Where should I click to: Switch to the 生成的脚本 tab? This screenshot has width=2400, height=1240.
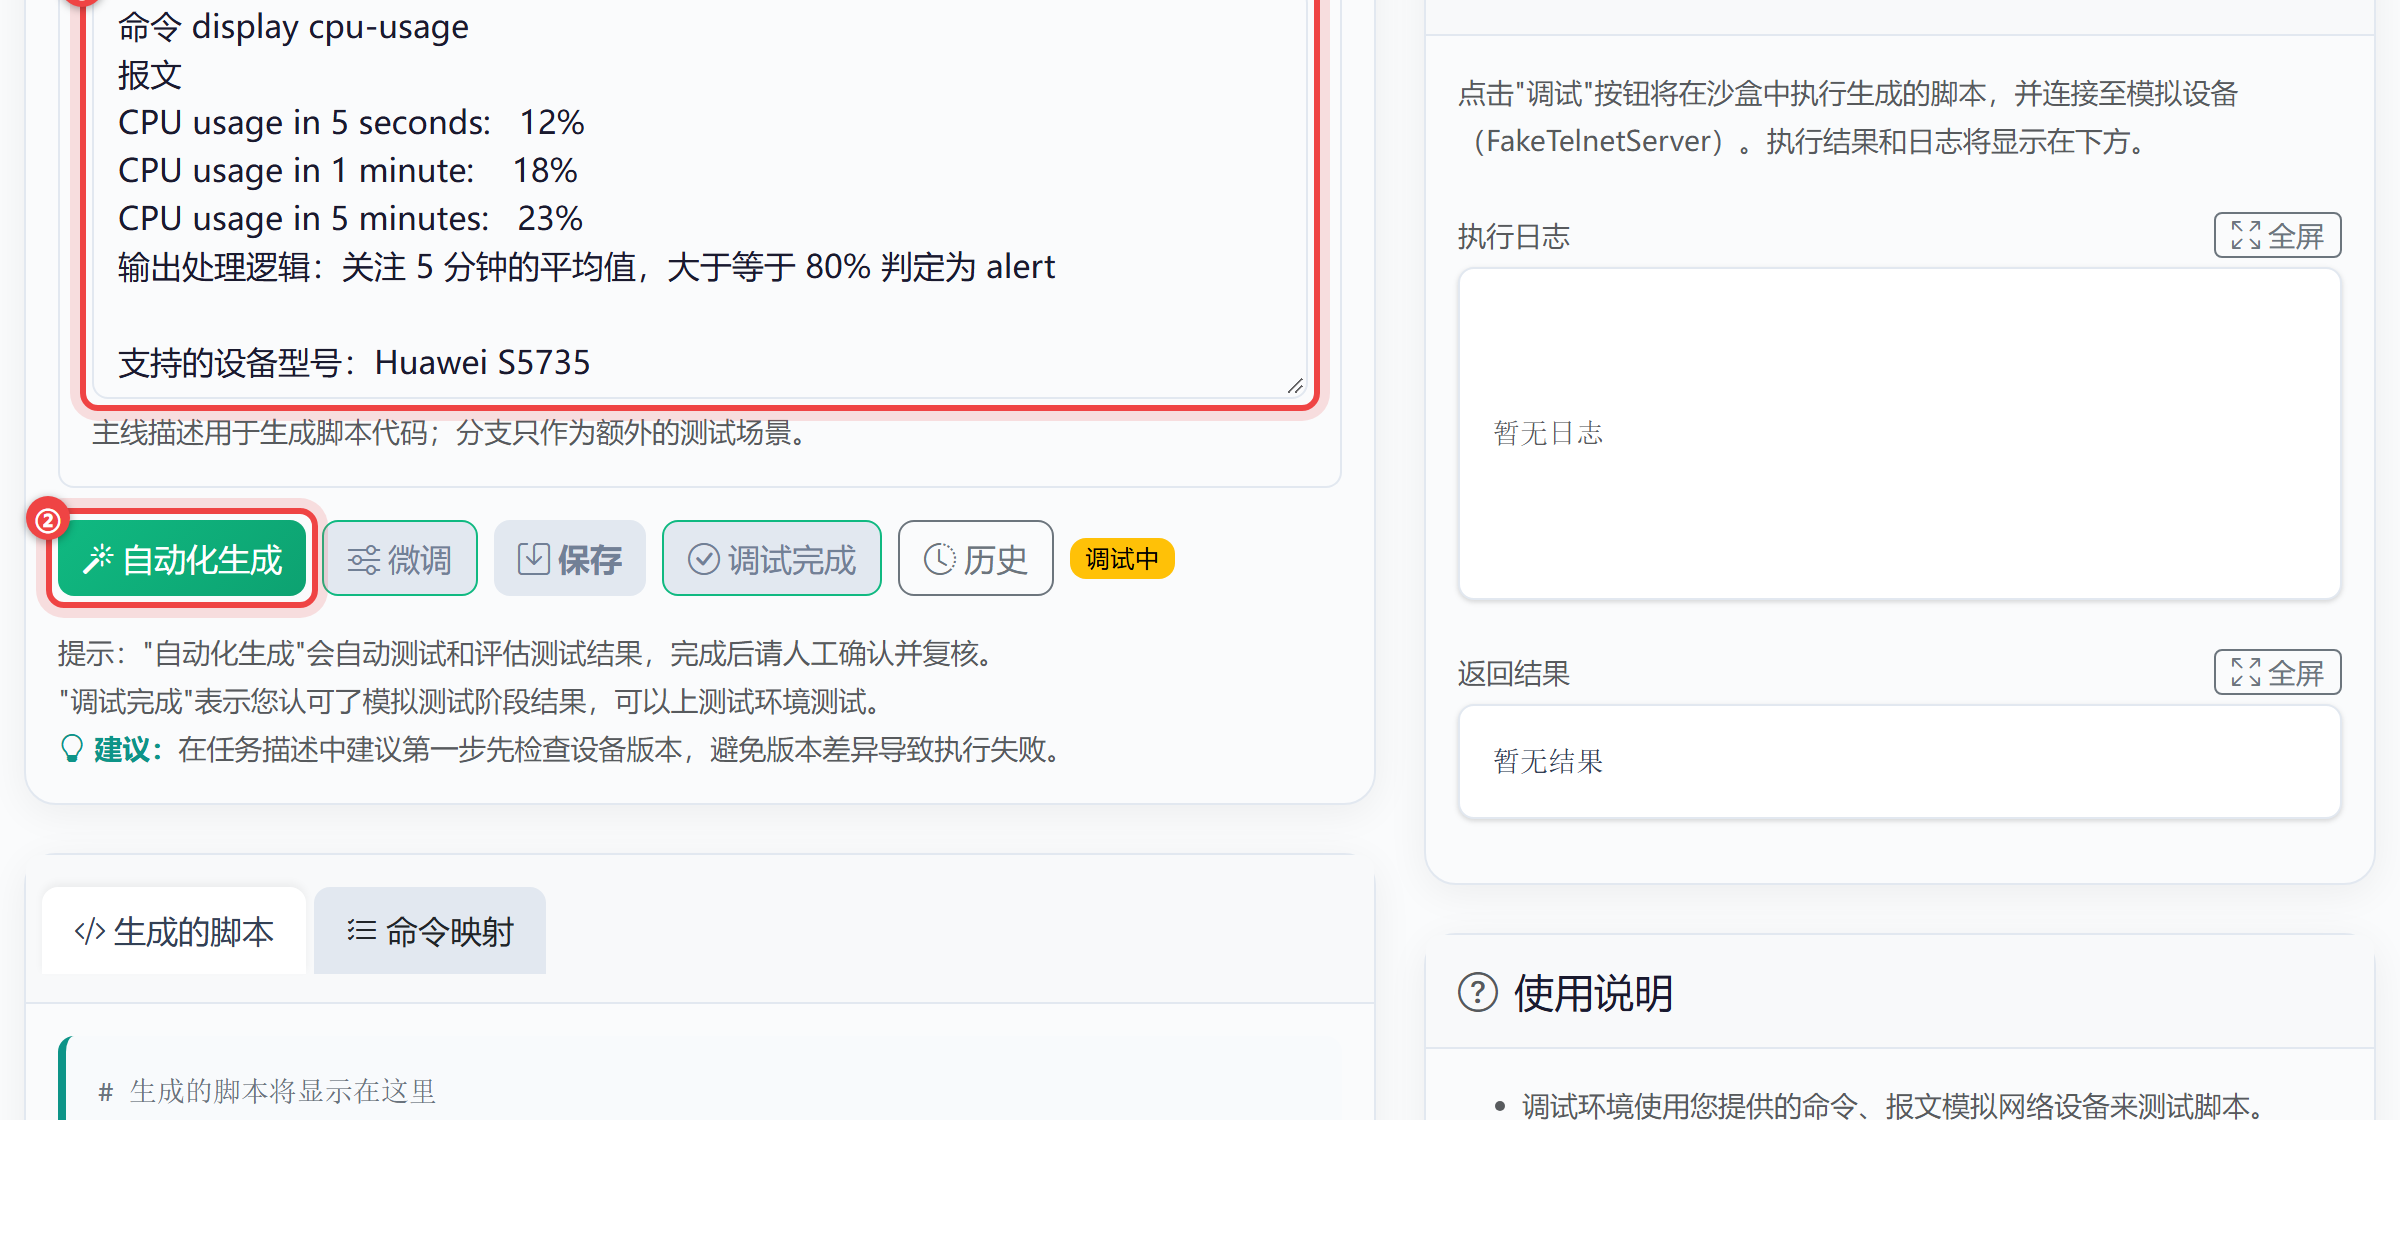[x=174, y=931]
